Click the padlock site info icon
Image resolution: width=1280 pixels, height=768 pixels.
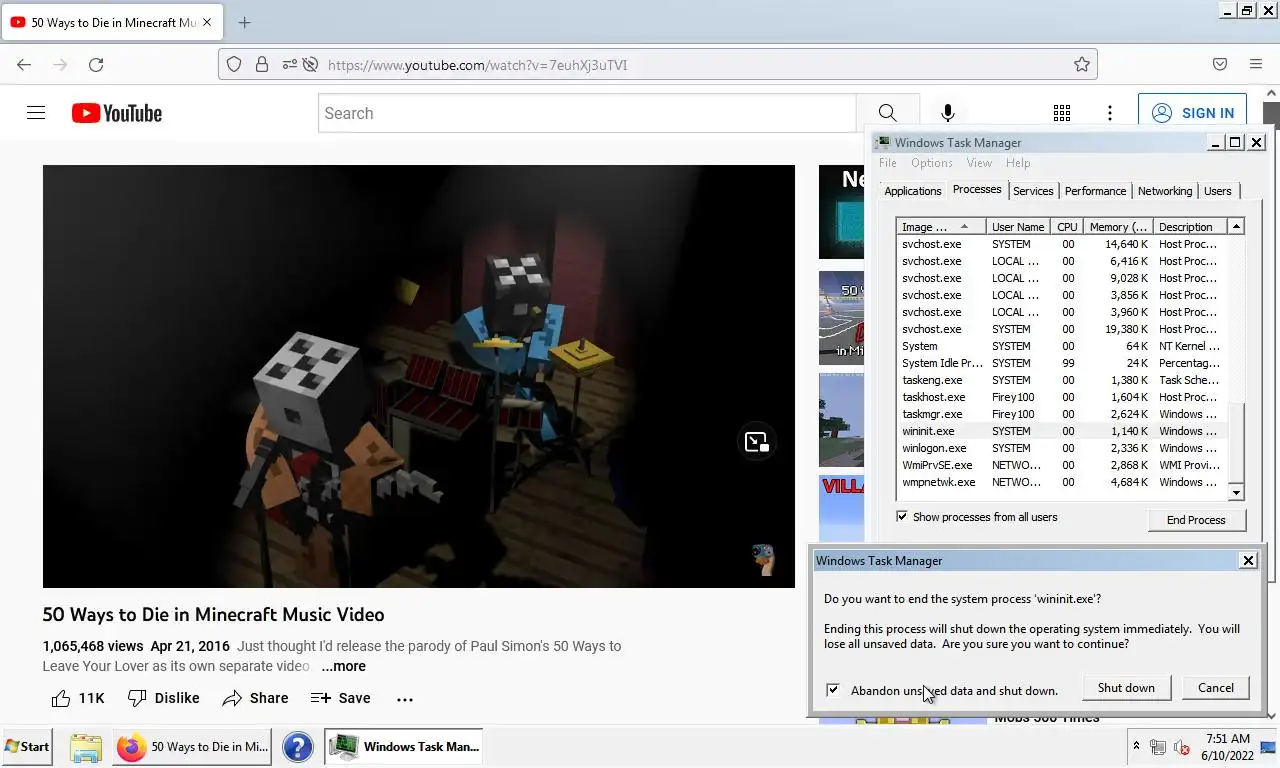262,65
